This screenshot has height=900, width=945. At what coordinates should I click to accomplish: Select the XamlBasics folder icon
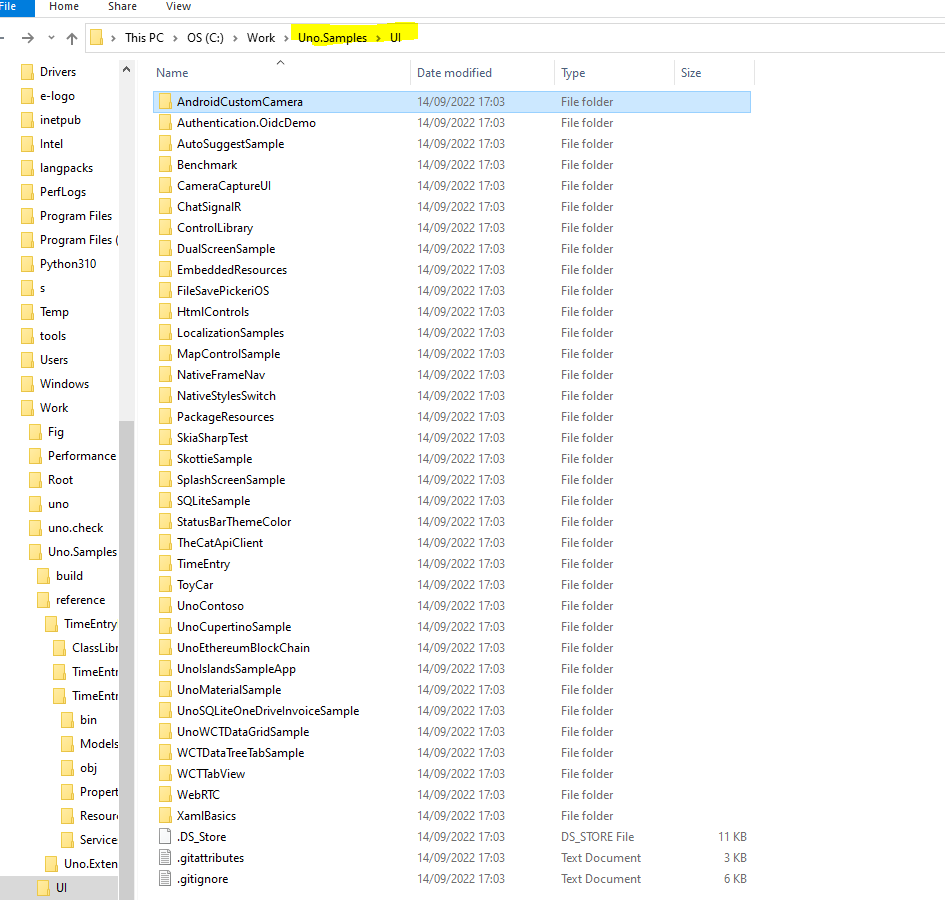click(x=165, y=816)
